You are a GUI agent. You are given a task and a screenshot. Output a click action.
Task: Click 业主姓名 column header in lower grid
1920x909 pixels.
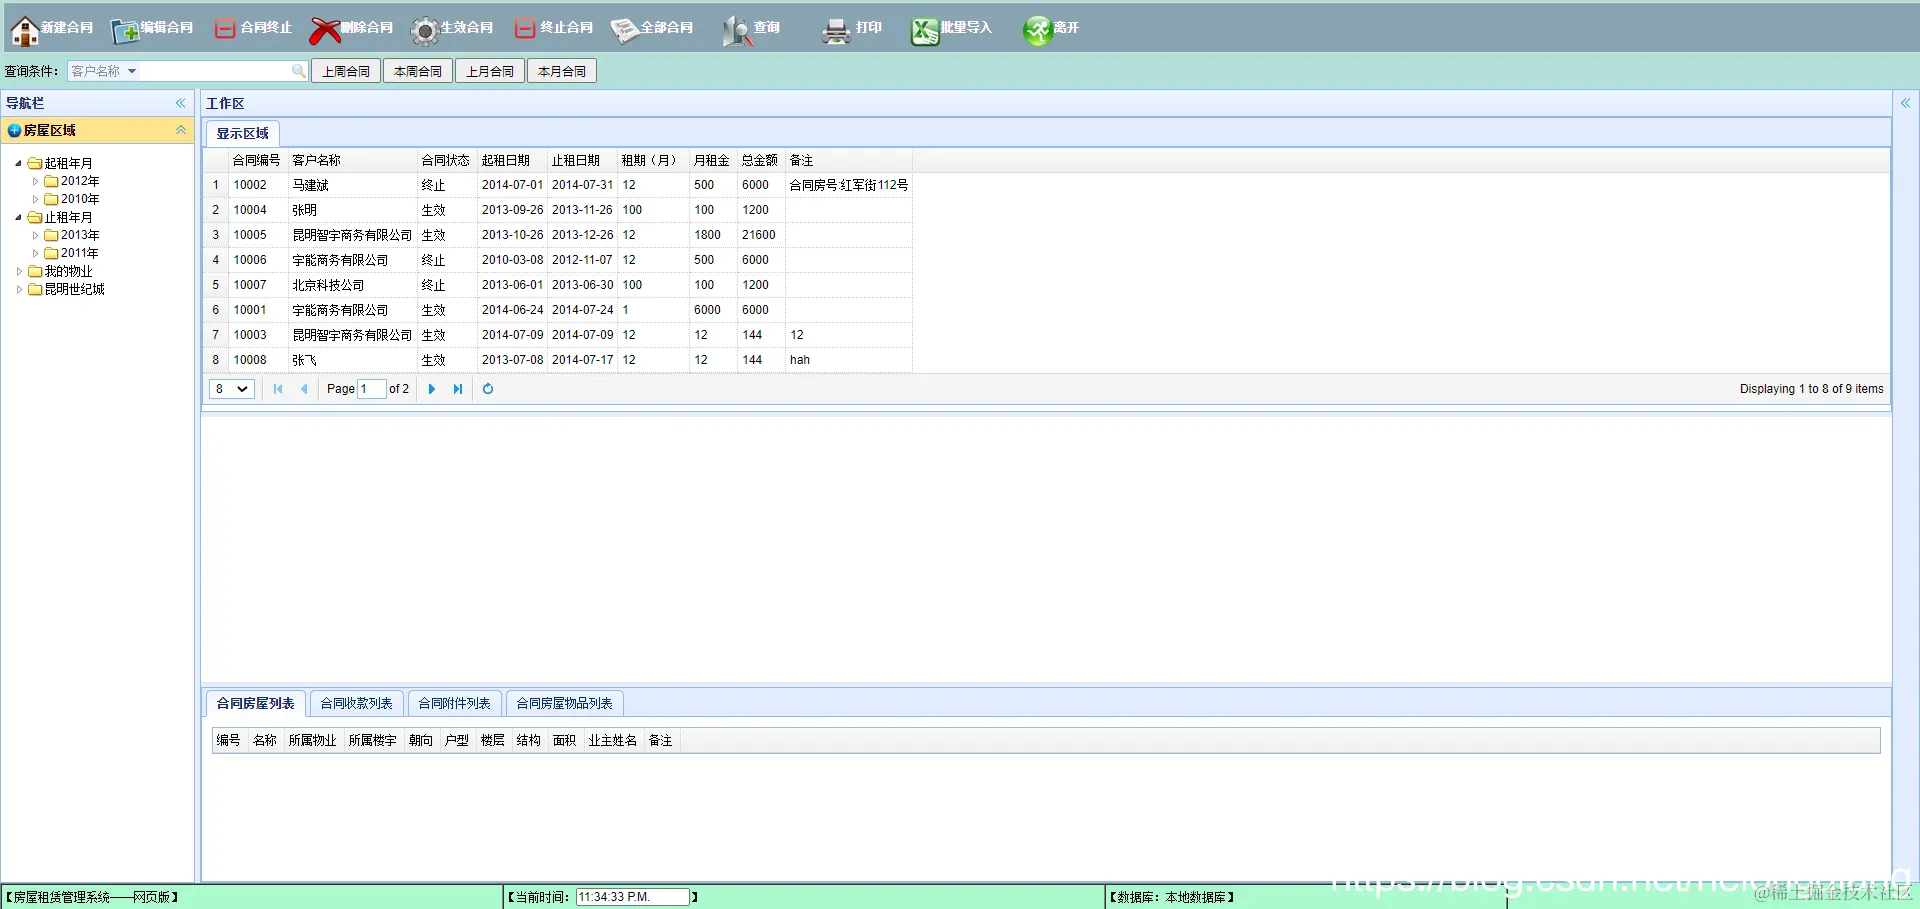(x=613, y=740)
